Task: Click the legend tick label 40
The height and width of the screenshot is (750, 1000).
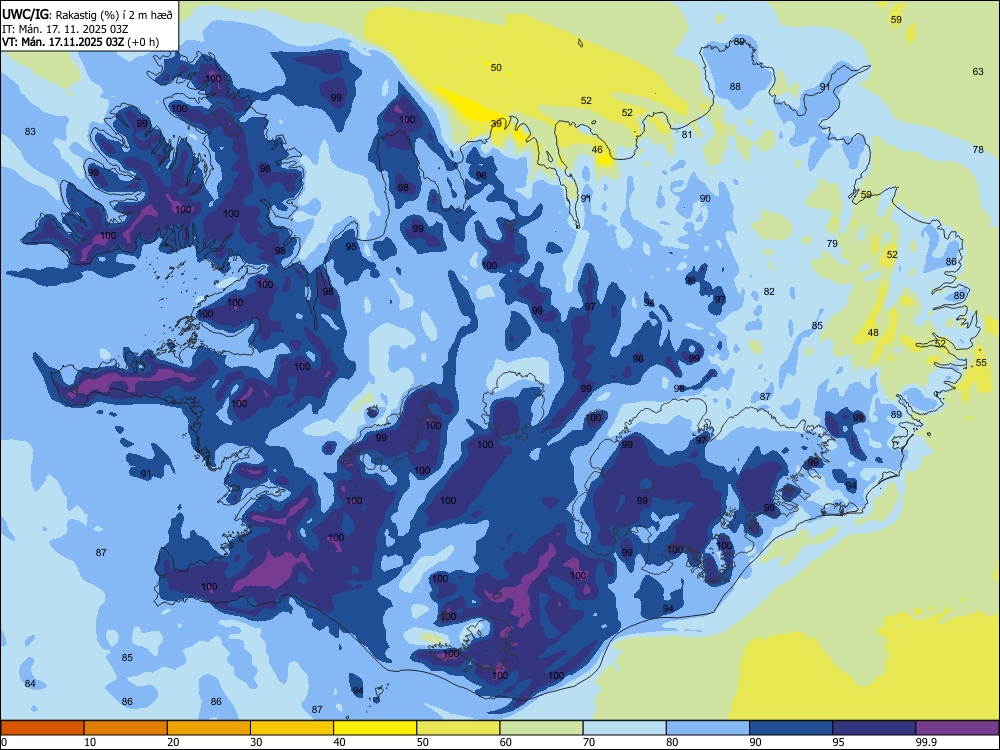Action: [x=339, y=742]
